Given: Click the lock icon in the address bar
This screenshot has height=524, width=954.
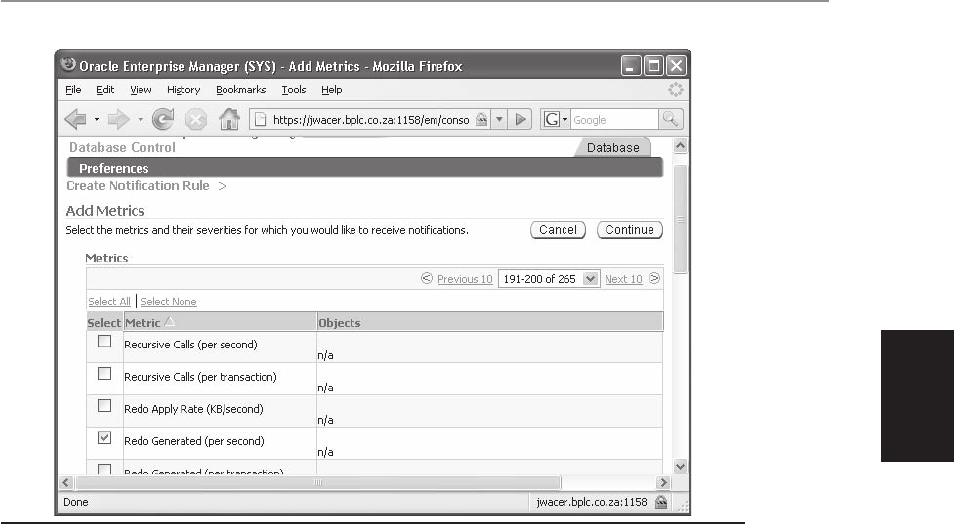Looking at the screenshot, I should point(481,119).
